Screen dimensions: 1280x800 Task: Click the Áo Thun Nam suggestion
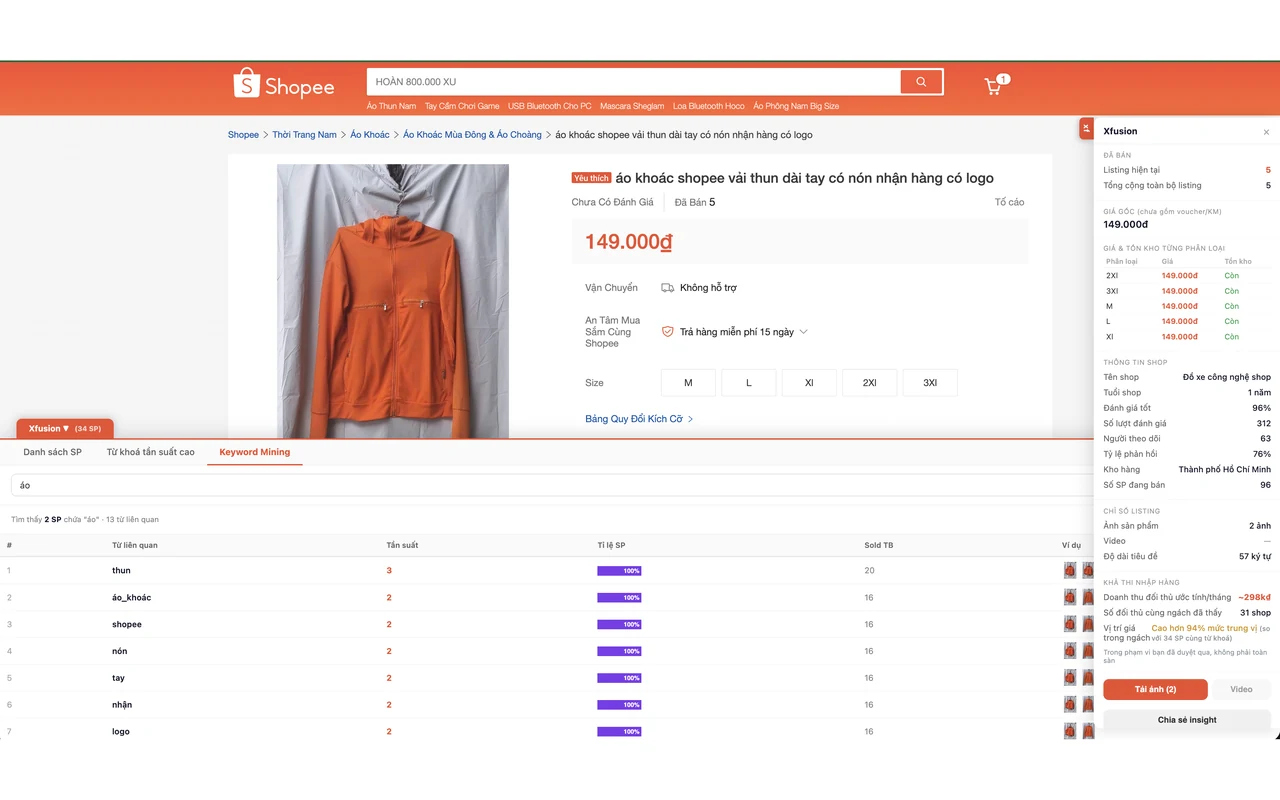pos(391,106)
